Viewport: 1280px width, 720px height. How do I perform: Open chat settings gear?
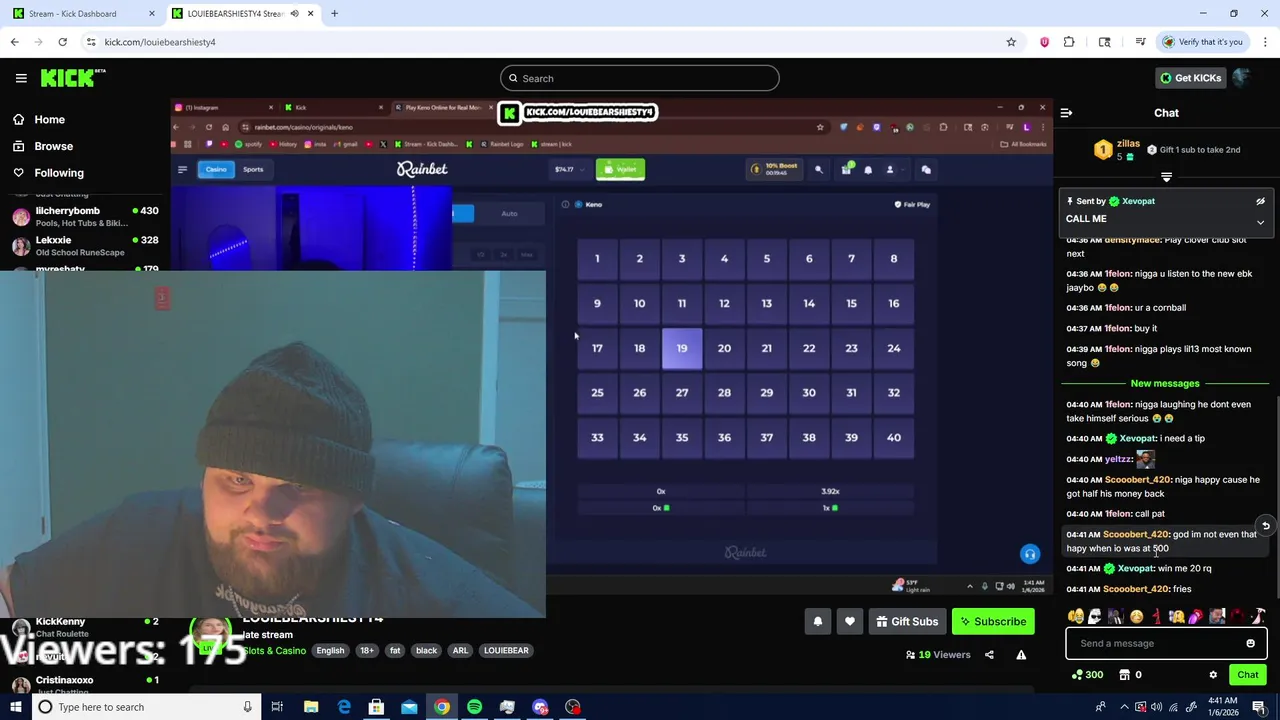[1213, 675]
